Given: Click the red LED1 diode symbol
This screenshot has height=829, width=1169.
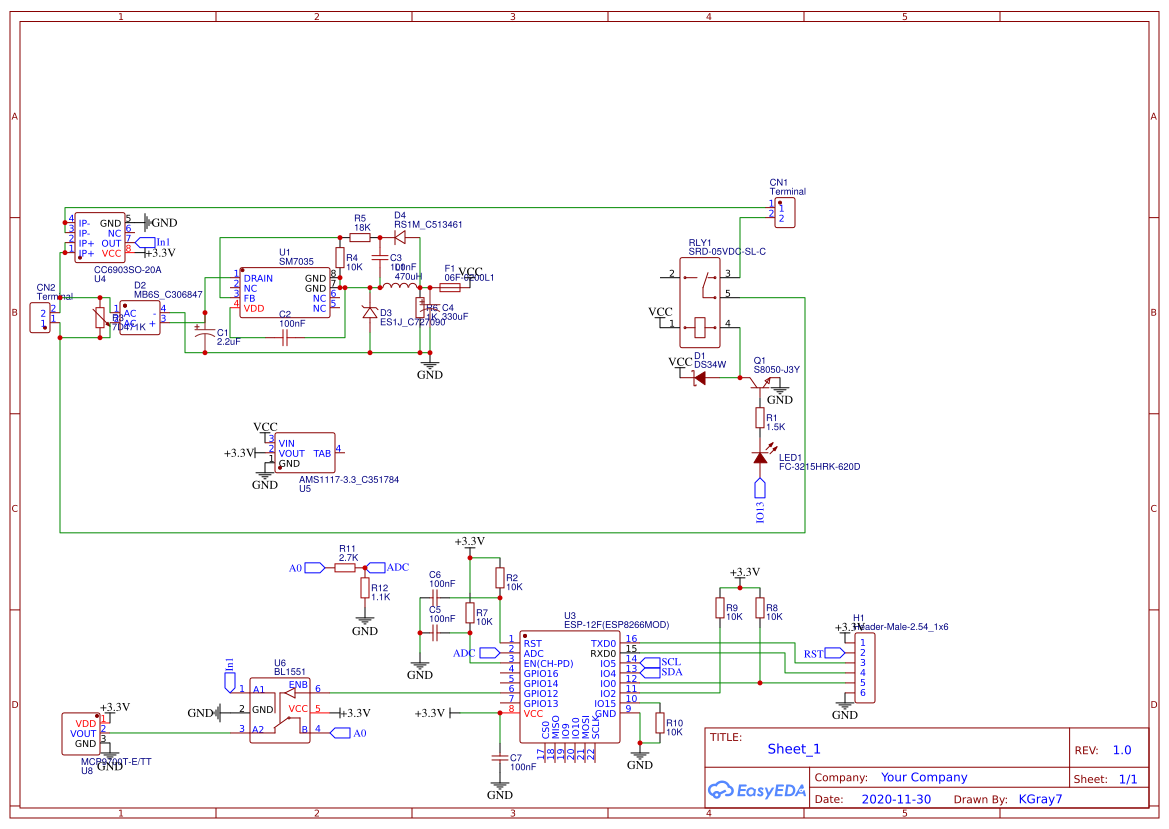Looking at the screenshot, I should [760, 457].
